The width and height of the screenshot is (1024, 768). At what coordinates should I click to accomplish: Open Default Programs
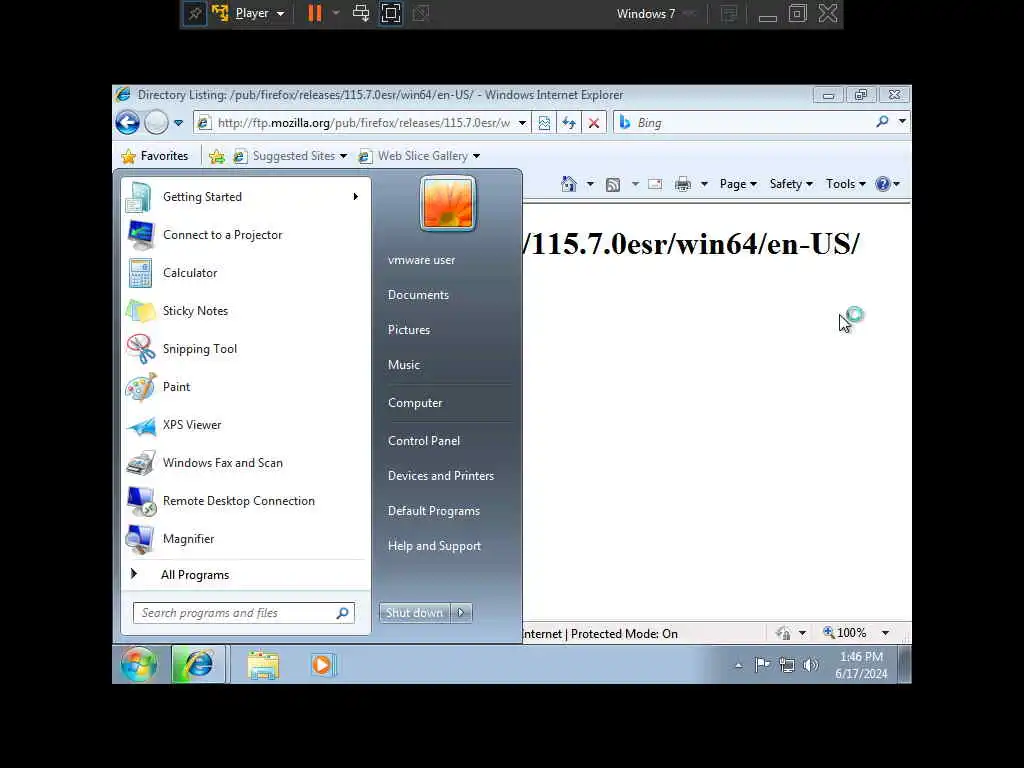(434, 511)
